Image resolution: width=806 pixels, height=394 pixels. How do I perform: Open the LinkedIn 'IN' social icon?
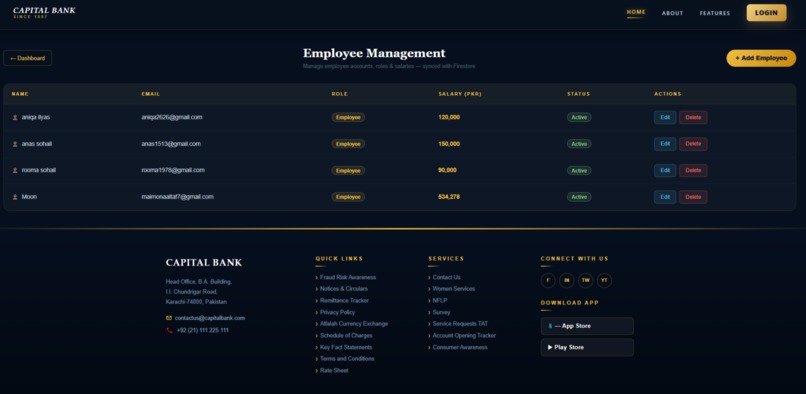coord(566,280)
